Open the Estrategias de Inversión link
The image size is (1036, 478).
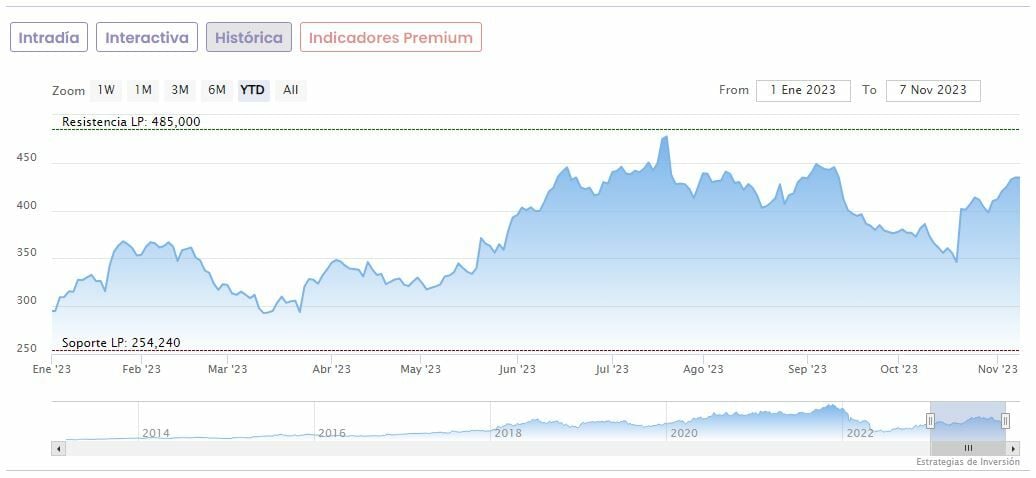[x=968, y=462]
